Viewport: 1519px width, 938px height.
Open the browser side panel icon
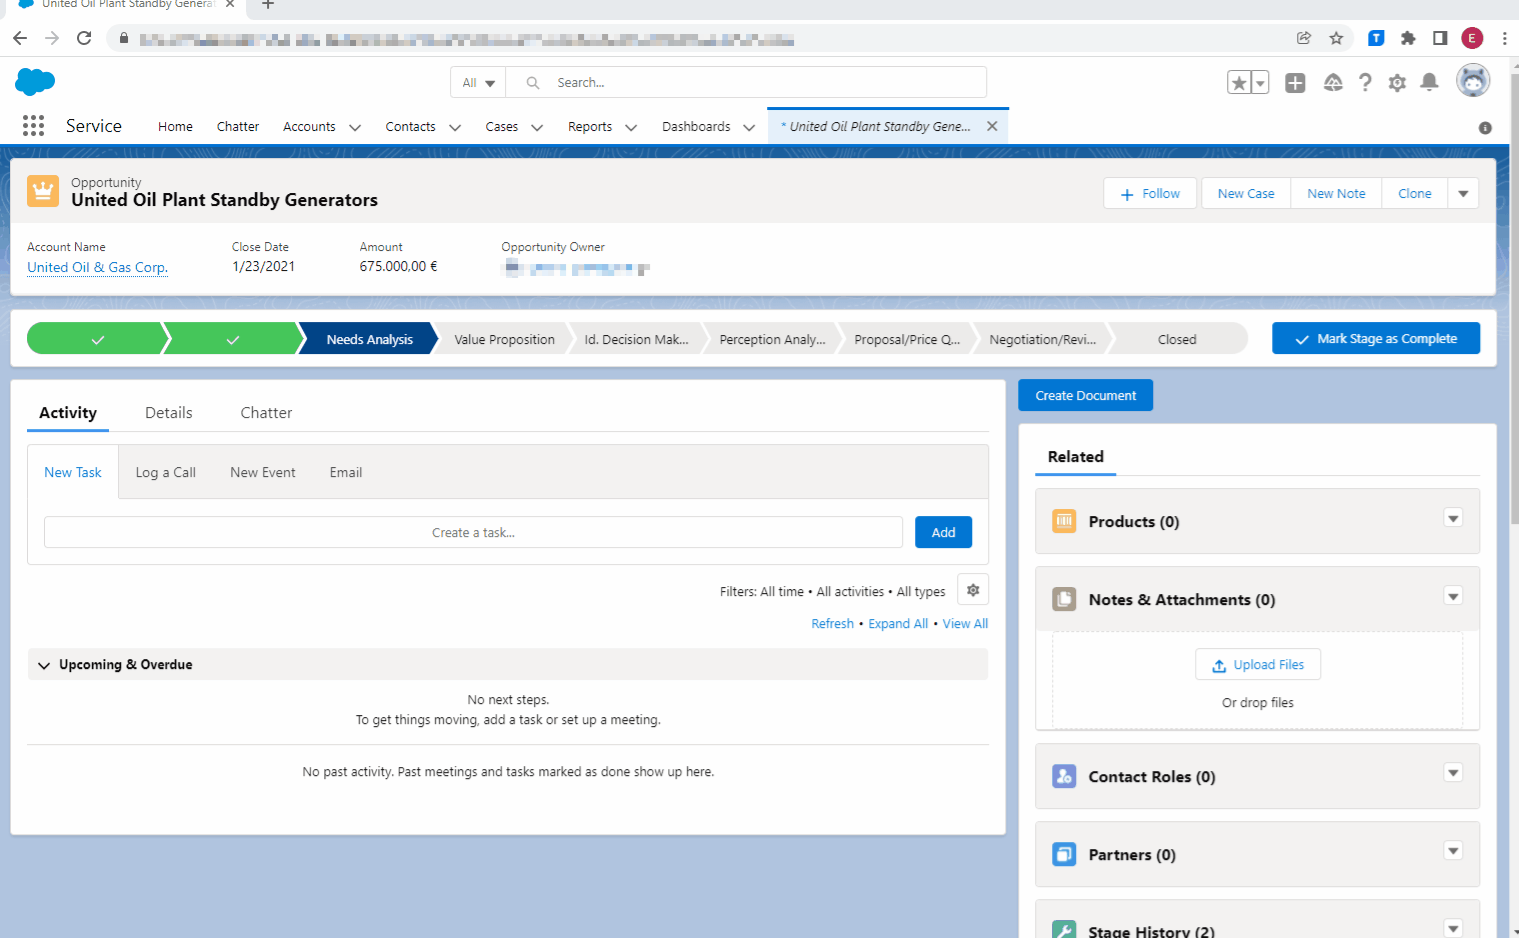point(1440,38)
